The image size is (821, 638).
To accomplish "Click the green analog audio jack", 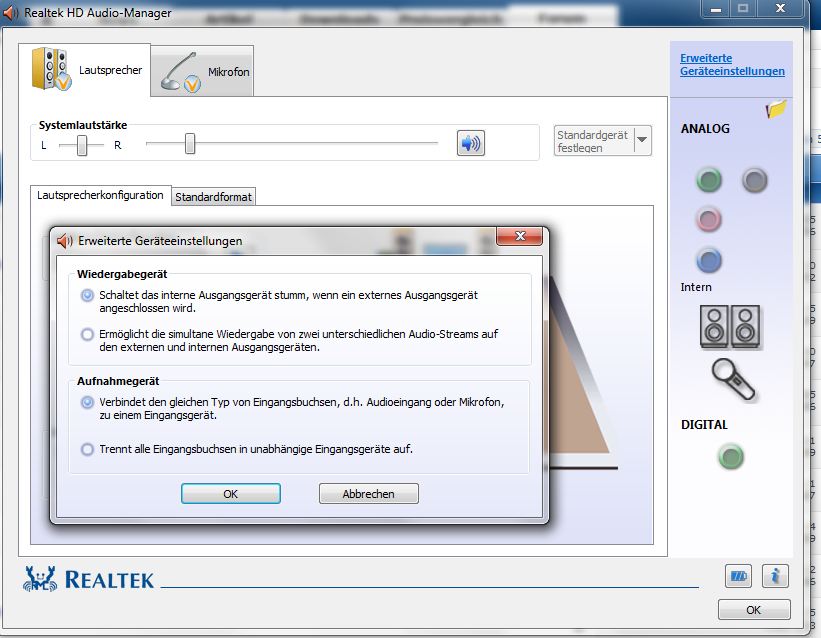I will point(709,180).
